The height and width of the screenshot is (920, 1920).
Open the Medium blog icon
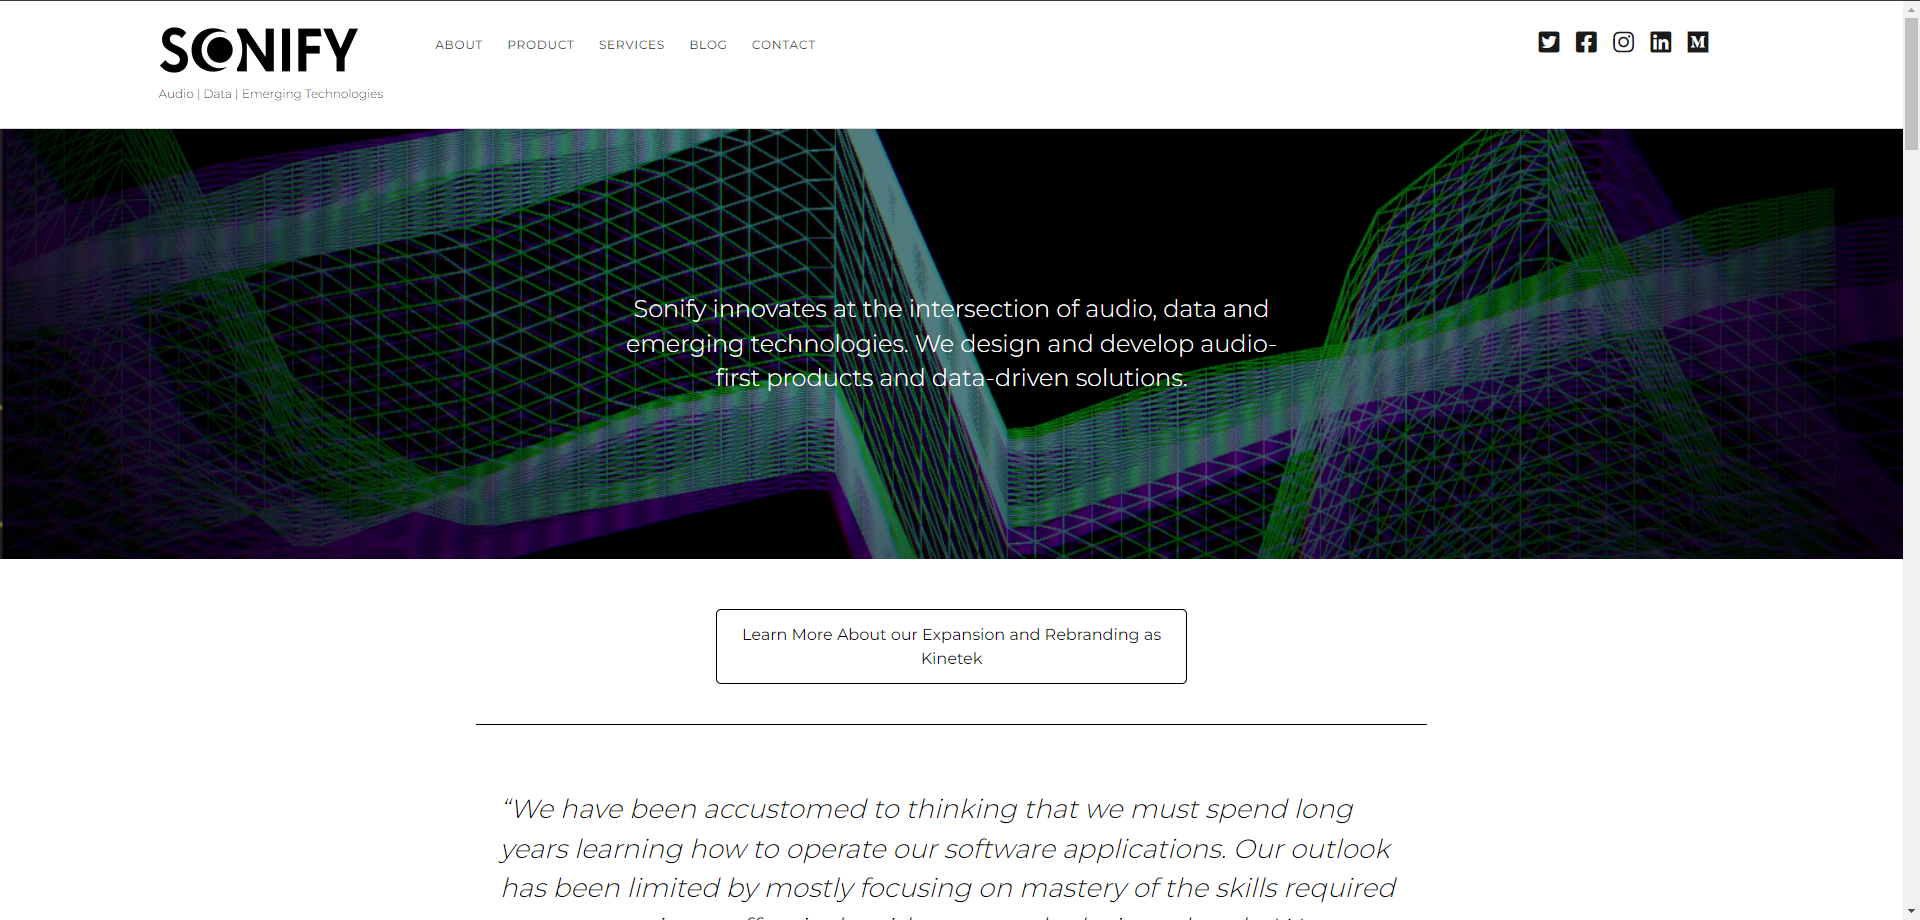tap(1697, 42)
